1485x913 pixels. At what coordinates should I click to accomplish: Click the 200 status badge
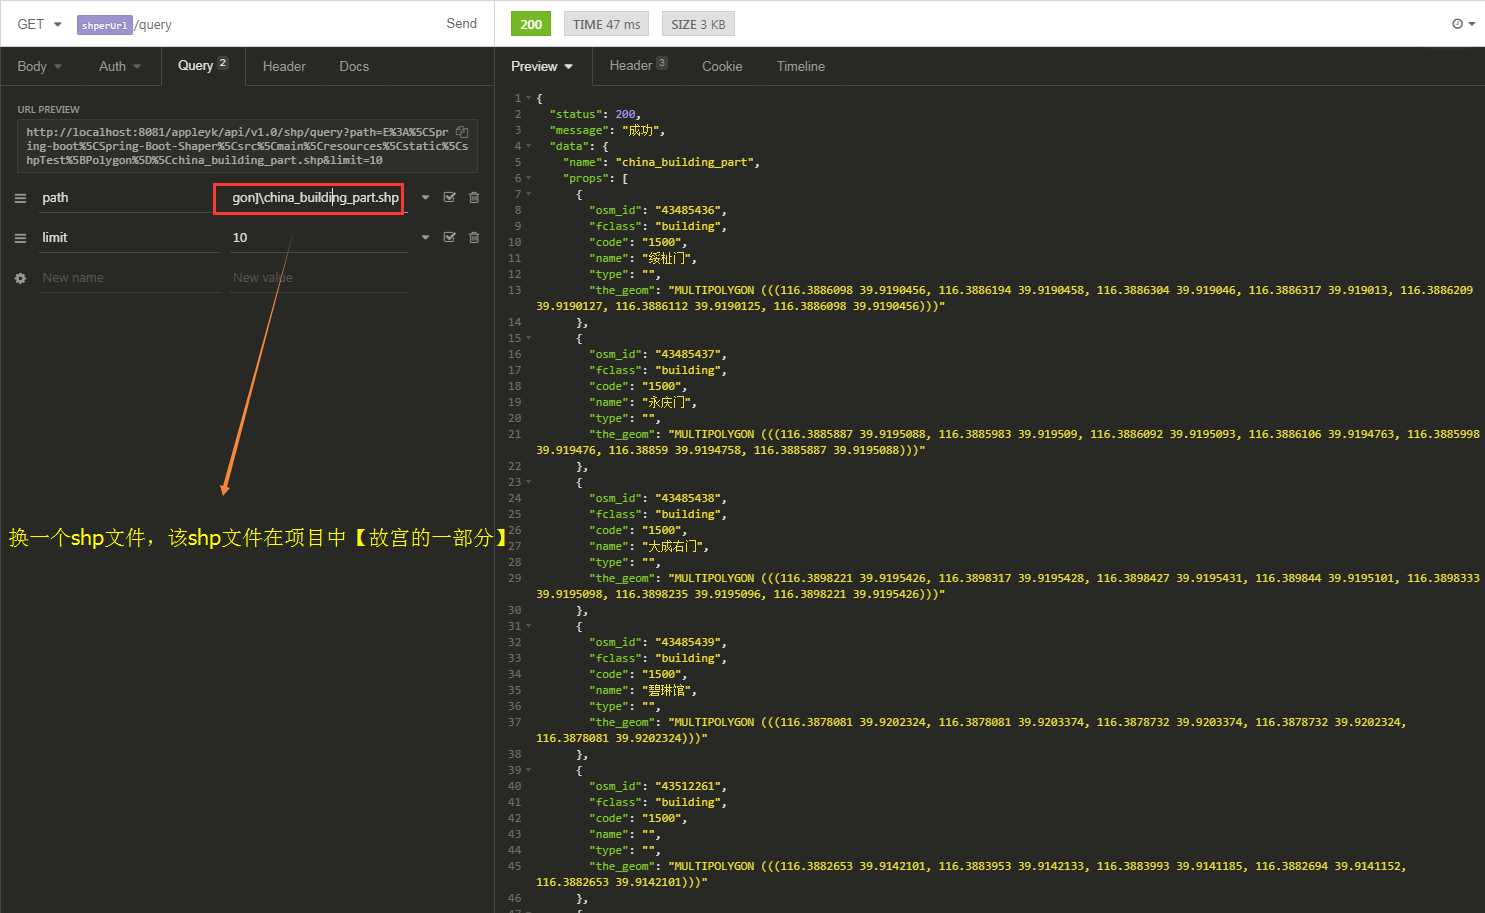tap(531, 24)
